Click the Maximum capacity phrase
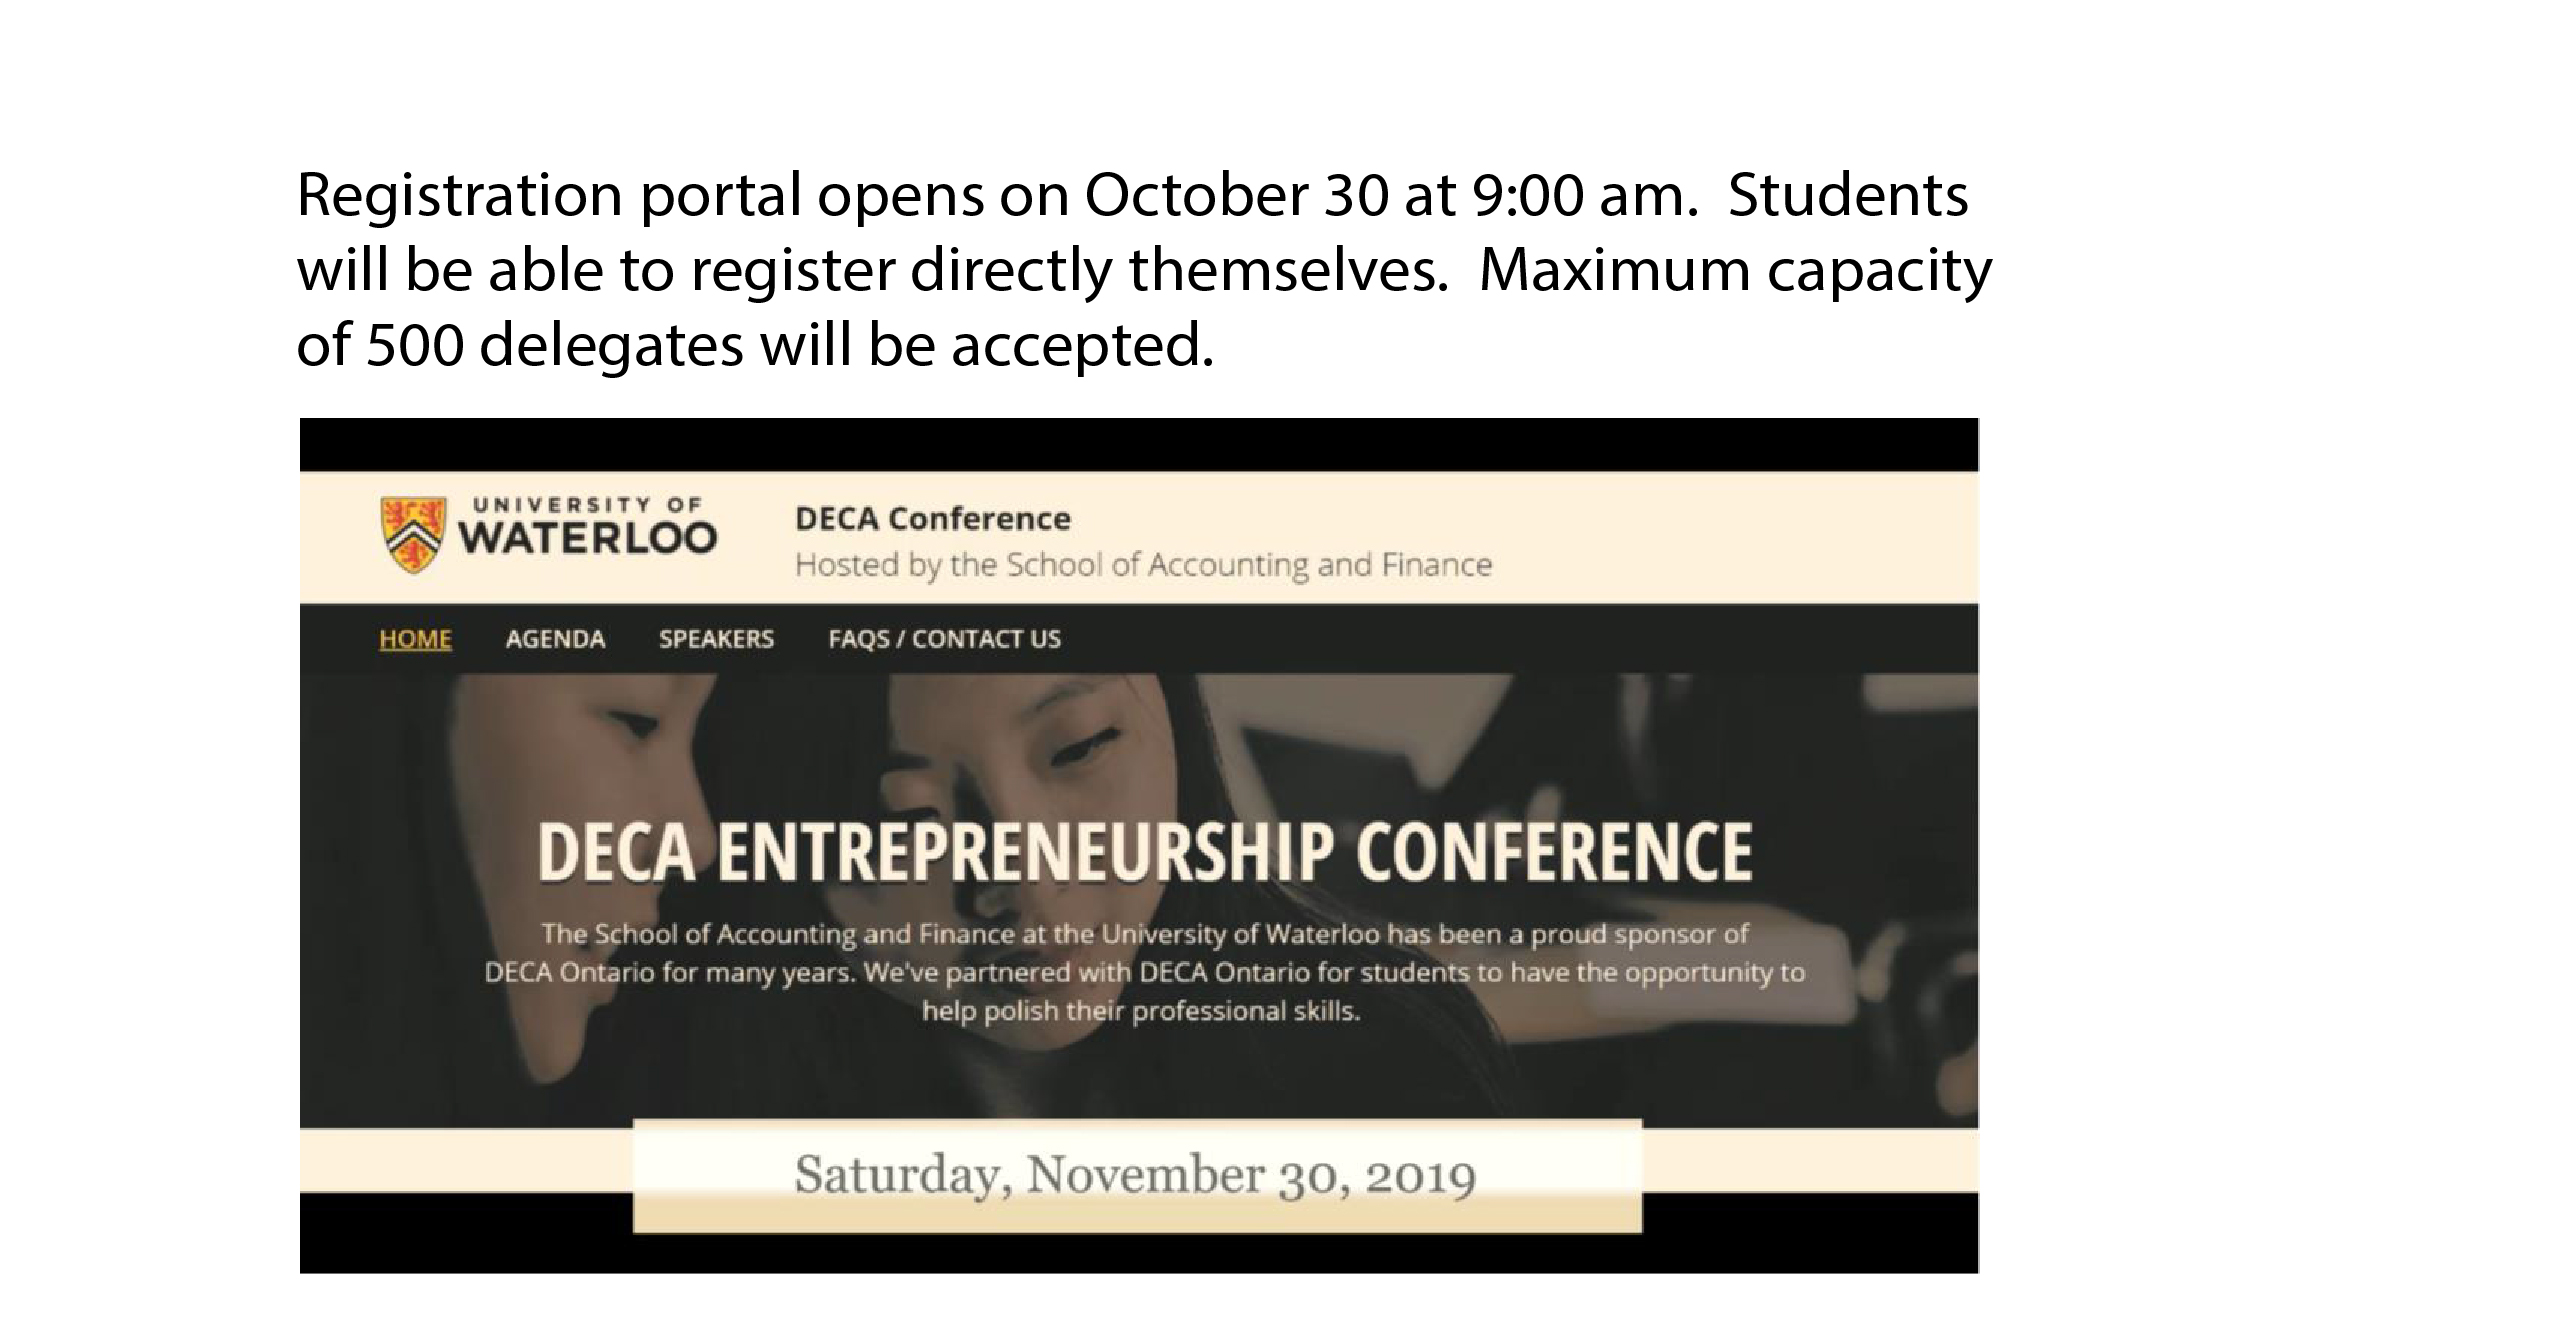Screen dimensions: 2550x1325 1735,271
